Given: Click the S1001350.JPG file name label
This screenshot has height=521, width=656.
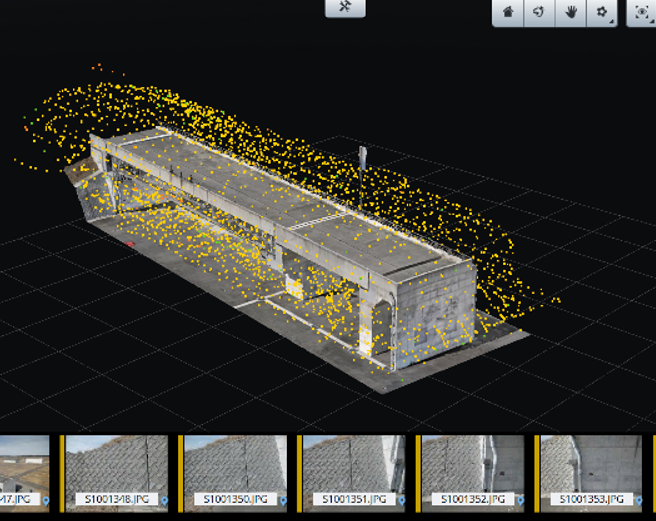Looking at the screenshot, I should 236,499.
